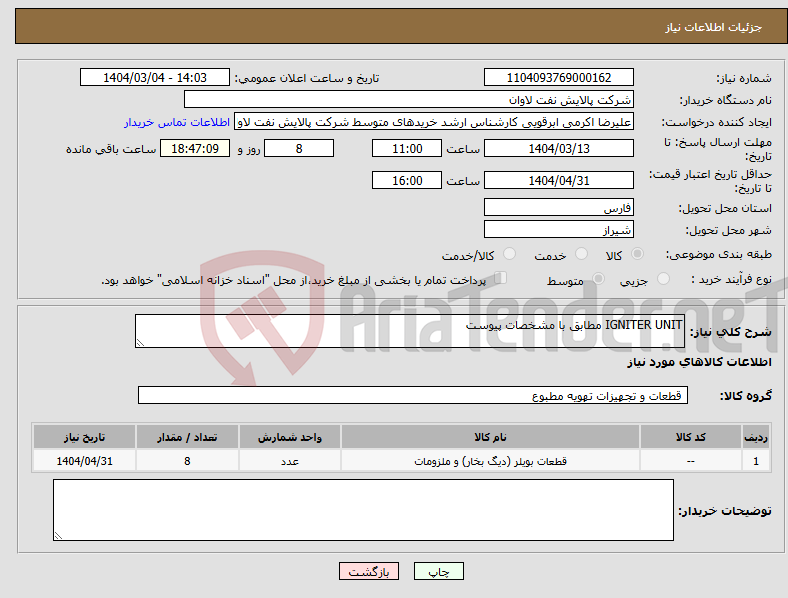Click the remaining time field 18:47:09
The width and height of the screenshot is (788, 598).
[195, 148]
